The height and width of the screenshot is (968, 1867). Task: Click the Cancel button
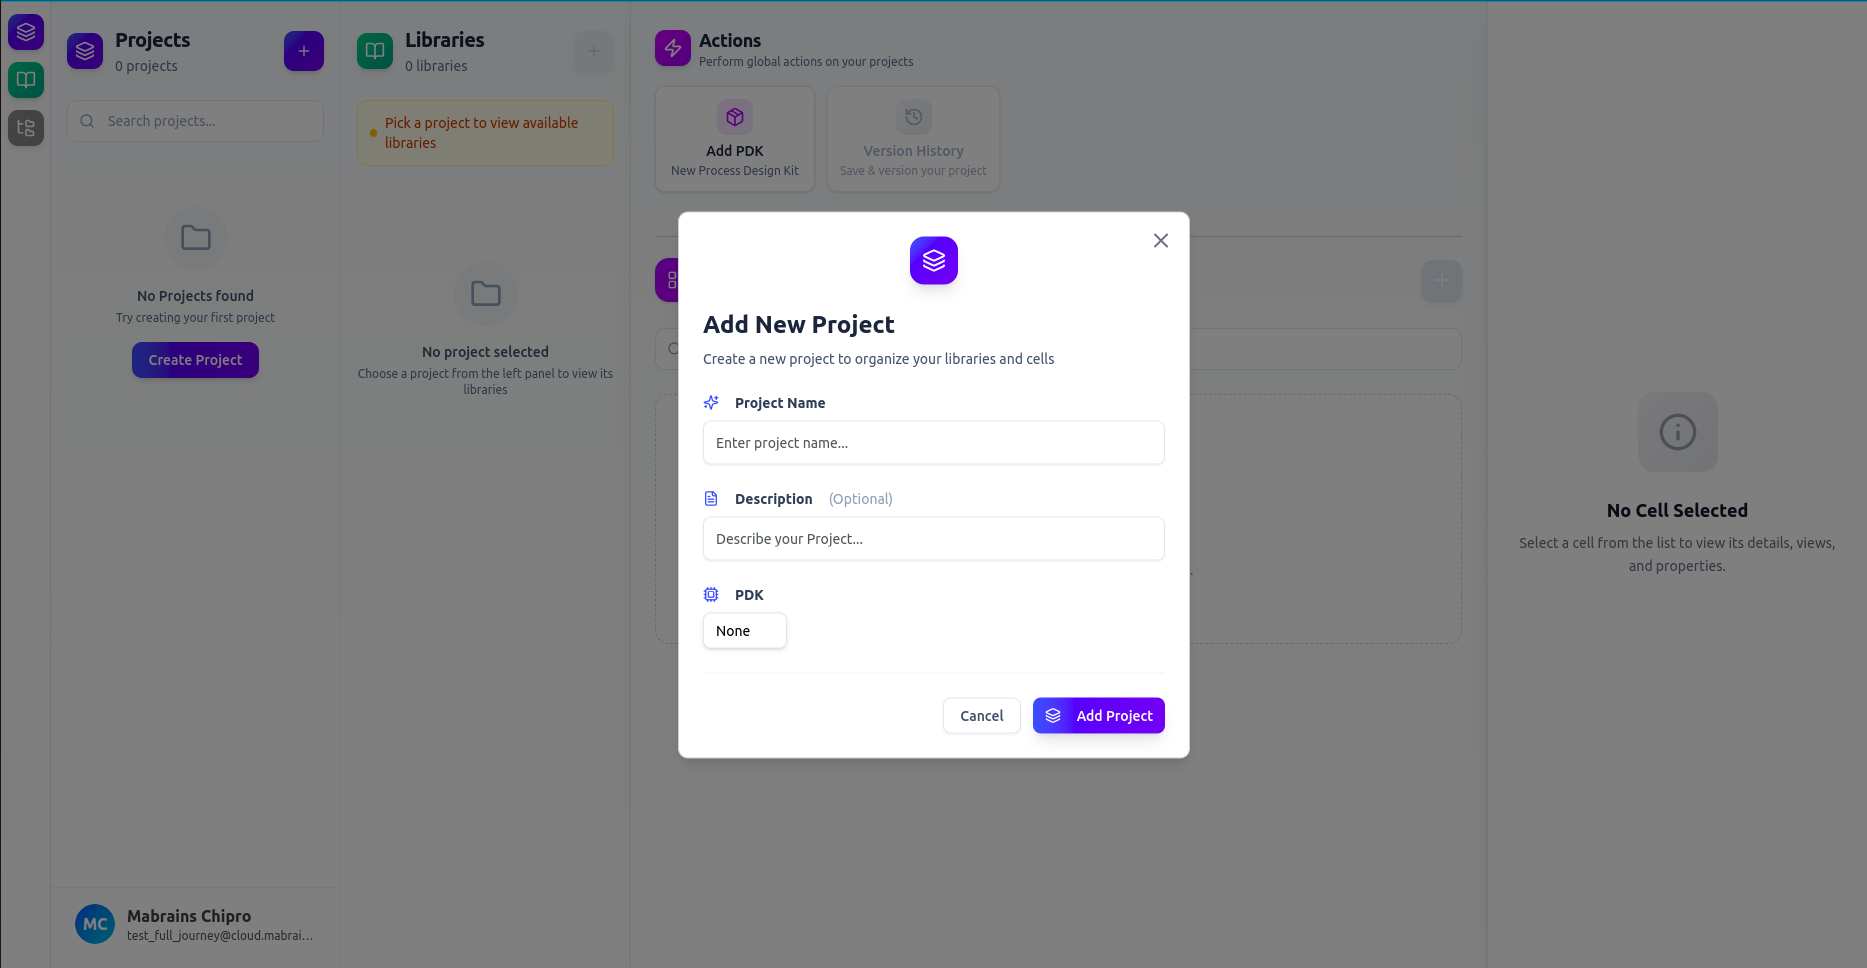981,715
